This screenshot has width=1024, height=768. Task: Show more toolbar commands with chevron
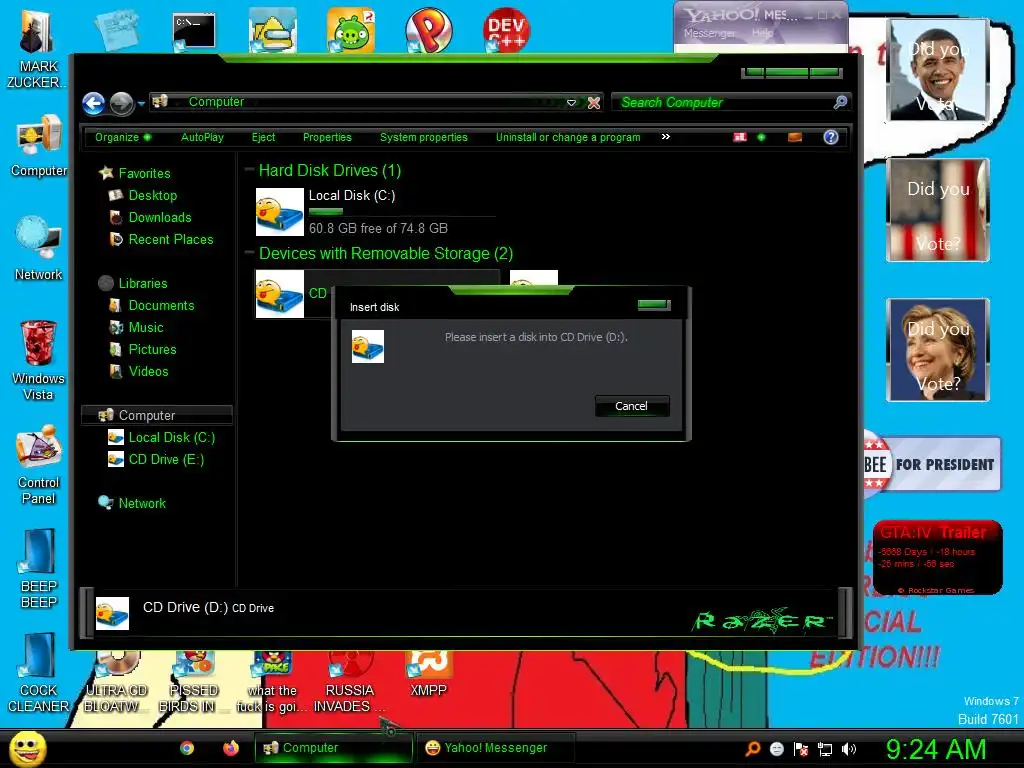click(665, 136)
